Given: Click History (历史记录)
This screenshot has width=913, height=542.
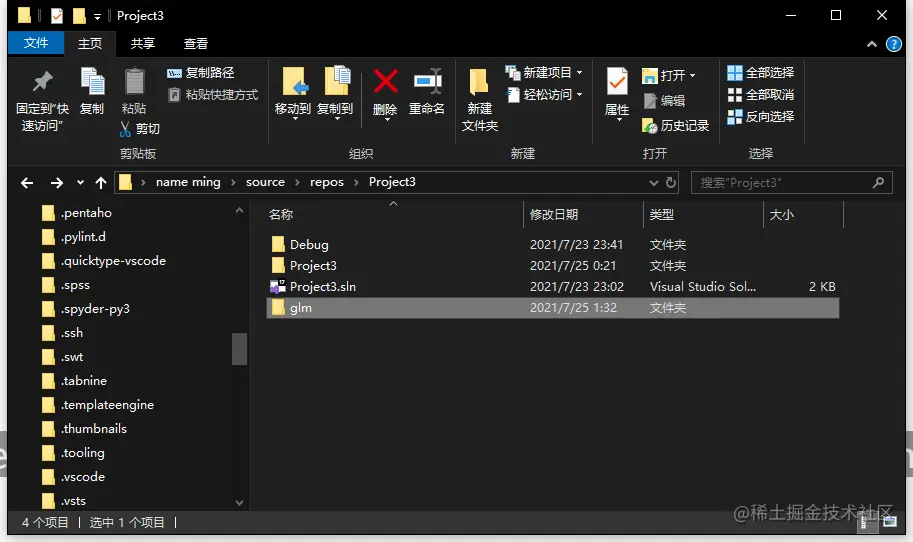Looking at the screenshot, I should coord(675,126).
